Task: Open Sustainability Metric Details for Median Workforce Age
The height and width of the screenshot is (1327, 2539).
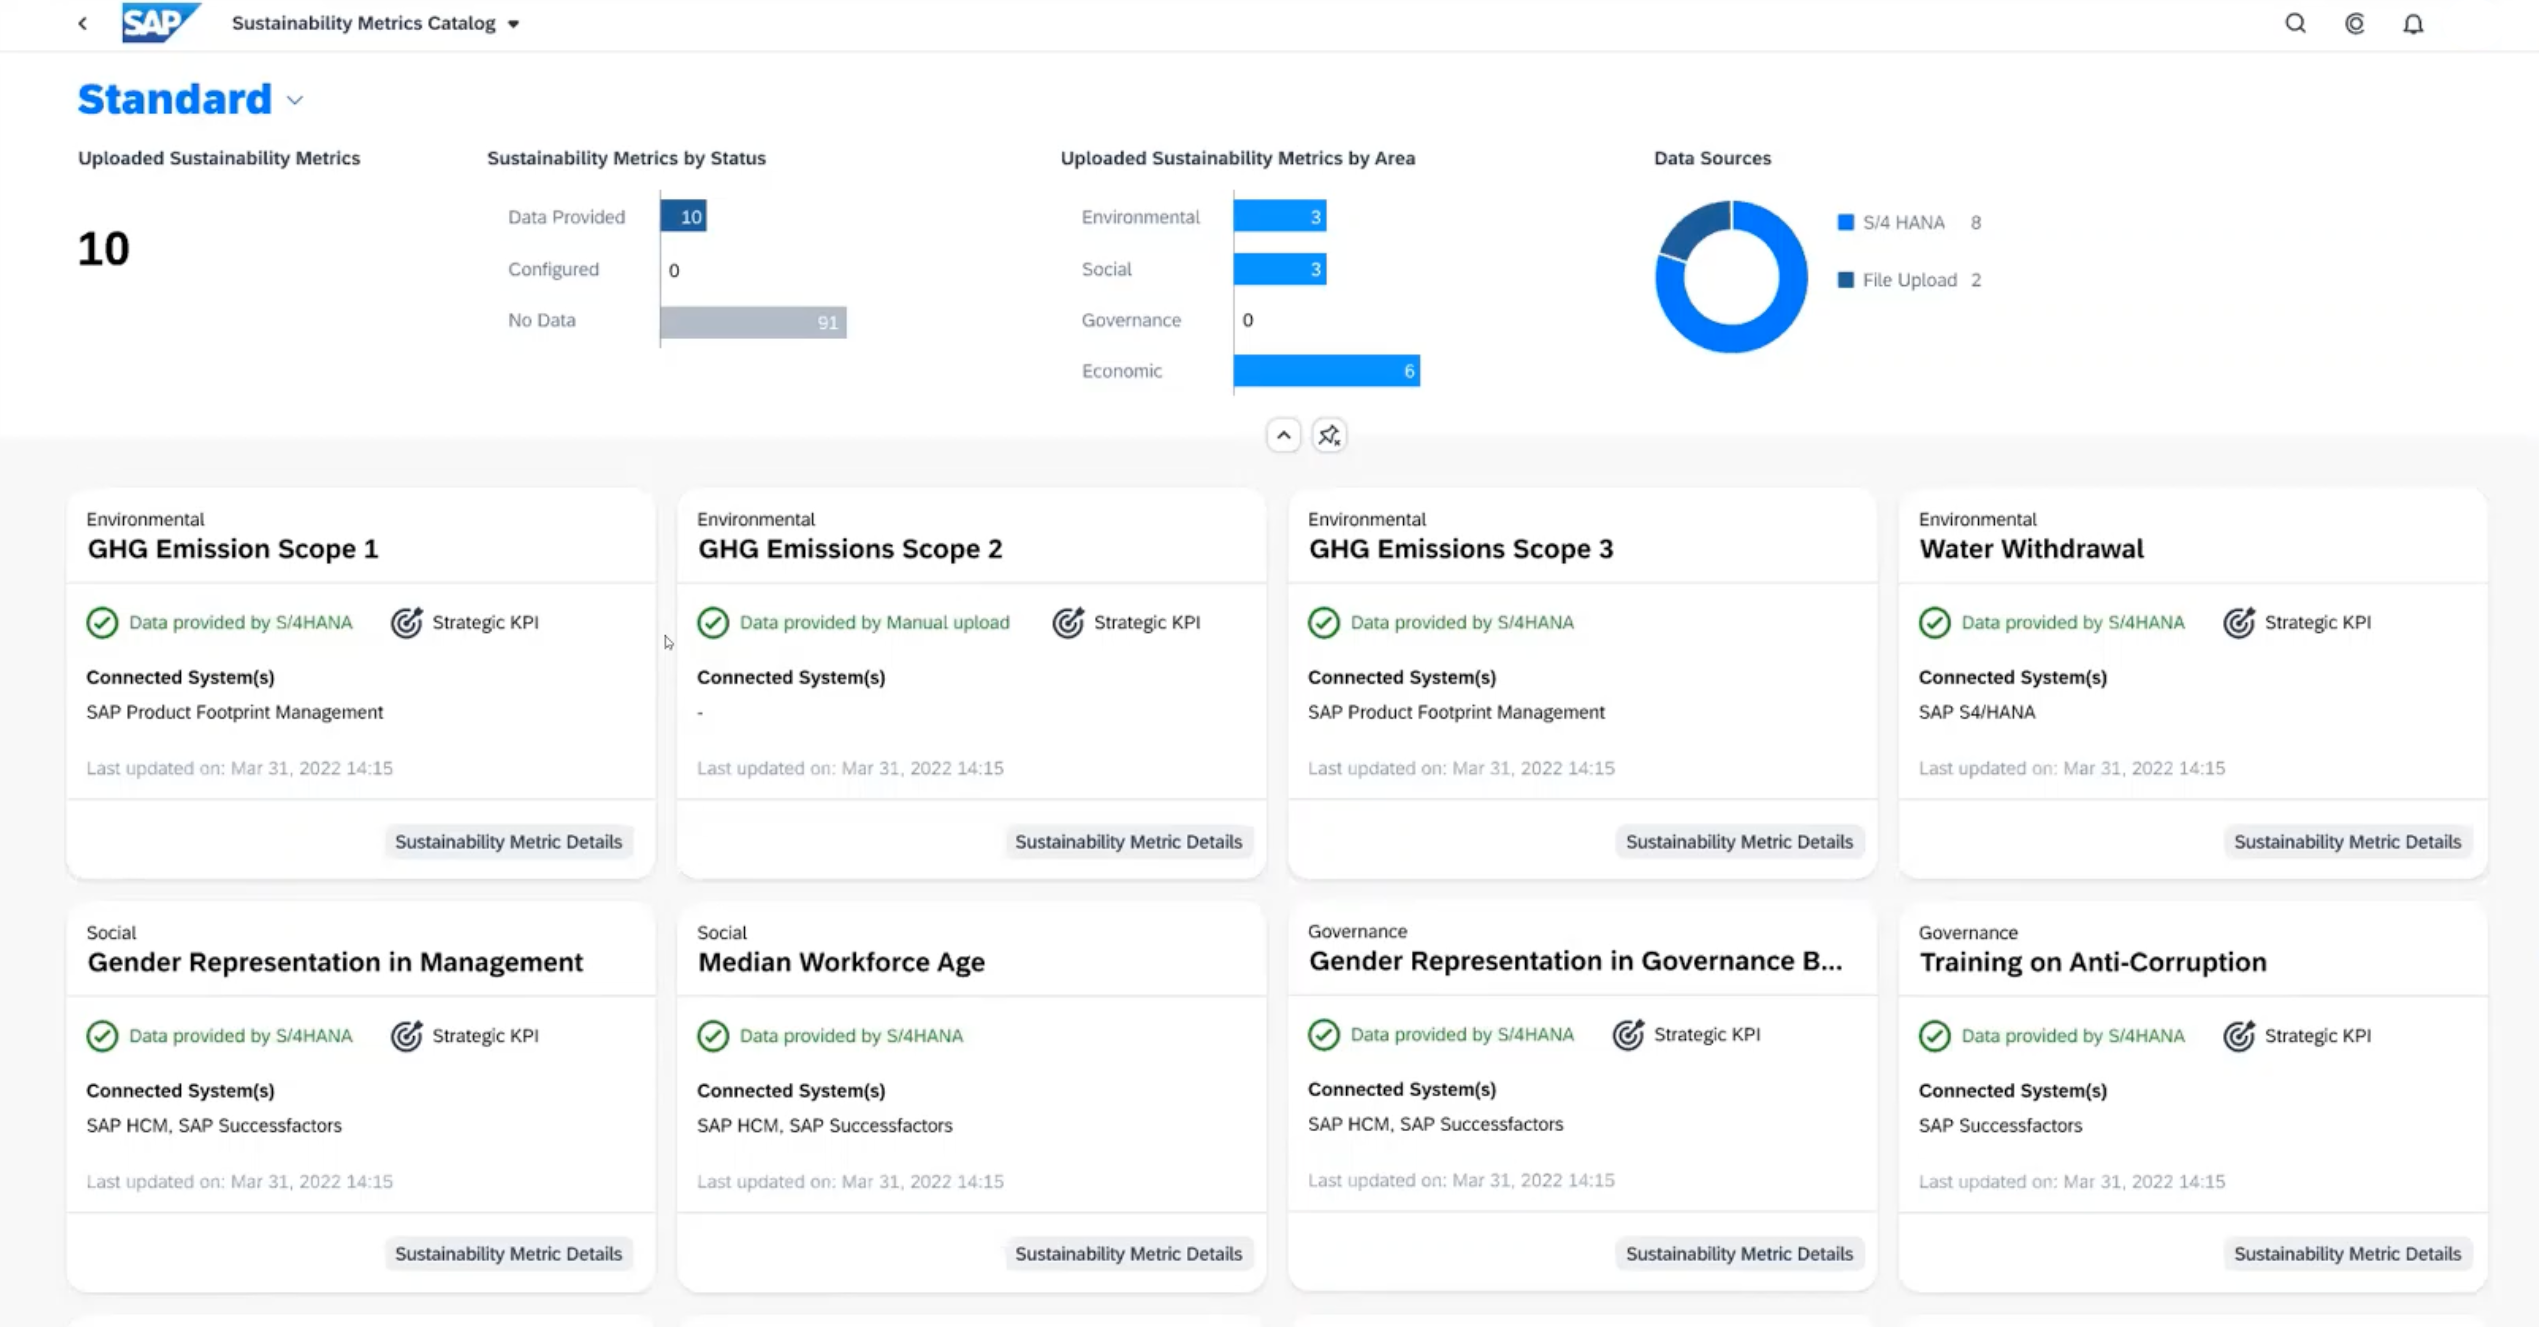Action: click(1128, 1253)
